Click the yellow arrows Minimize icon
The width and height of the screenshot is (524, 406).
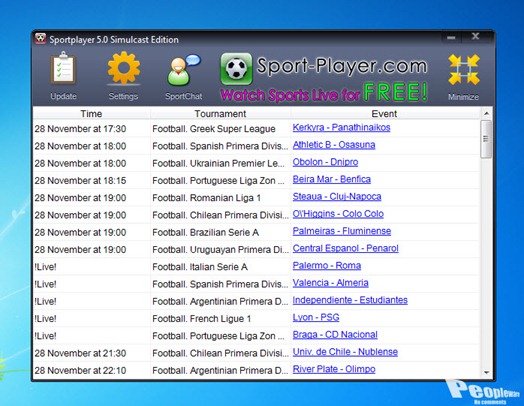464,70
